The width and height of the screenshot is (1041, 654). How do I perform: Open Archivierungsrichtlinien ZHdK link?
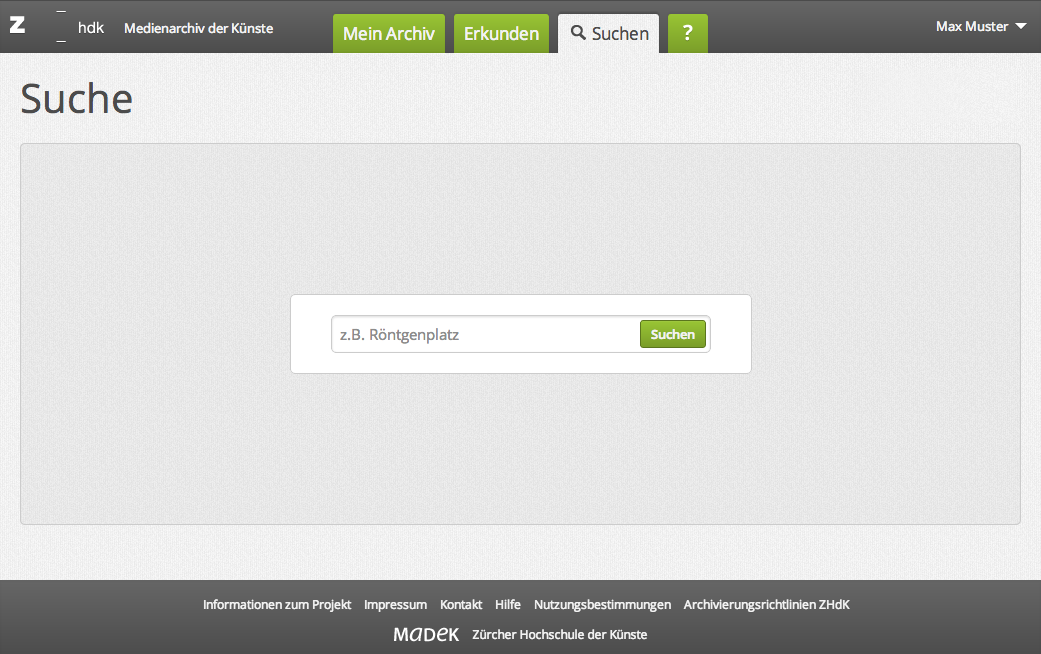point(766,605)
